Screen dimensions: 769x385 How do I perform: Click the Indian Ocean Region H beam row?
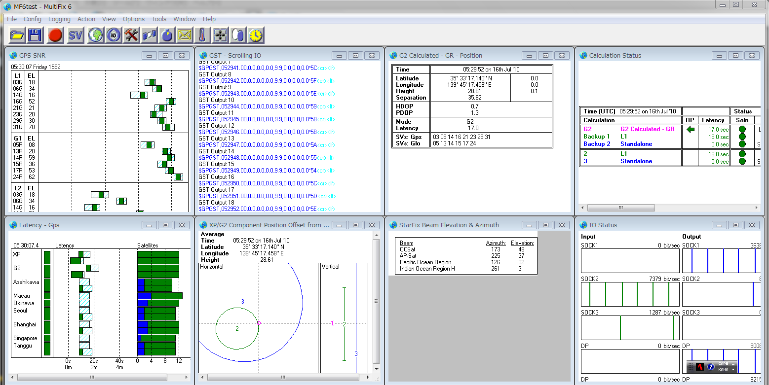[x=466, y=268]
